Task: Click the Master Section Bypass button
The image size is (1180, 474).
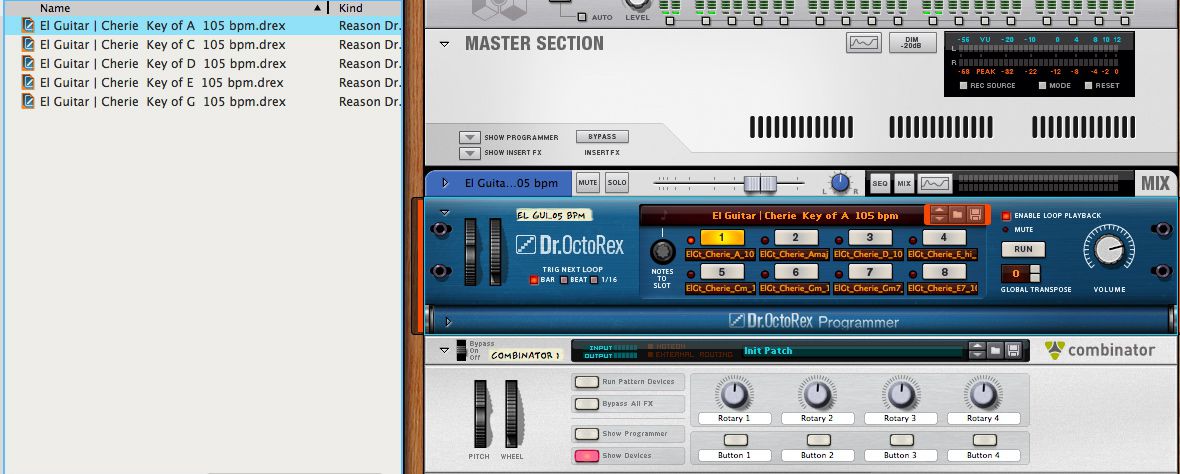Action: tap(602, 137)
